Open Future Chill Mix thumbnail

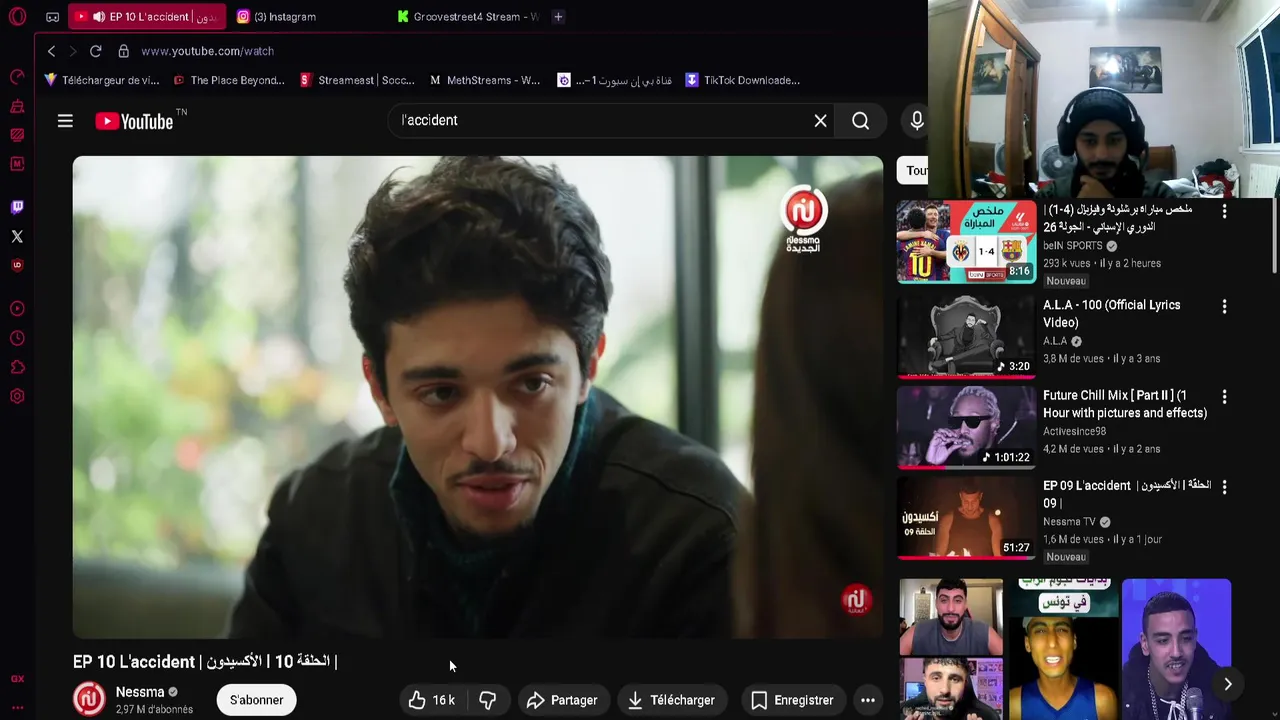point(966,427)
